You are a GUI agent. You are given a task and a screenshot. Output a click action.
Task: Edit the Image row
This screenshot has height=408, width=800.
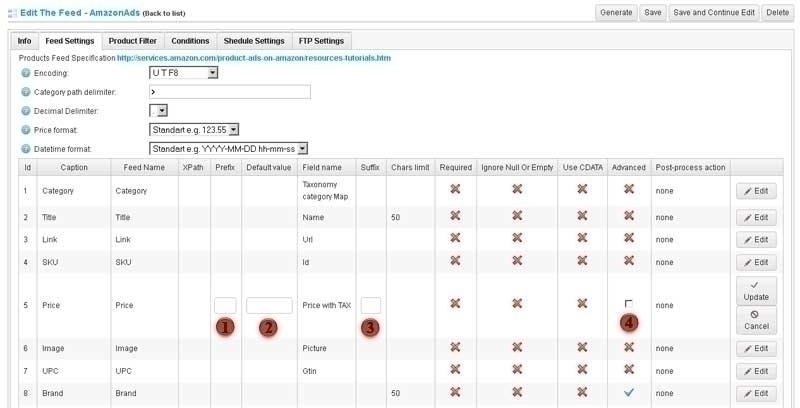[x=756, y=349]
